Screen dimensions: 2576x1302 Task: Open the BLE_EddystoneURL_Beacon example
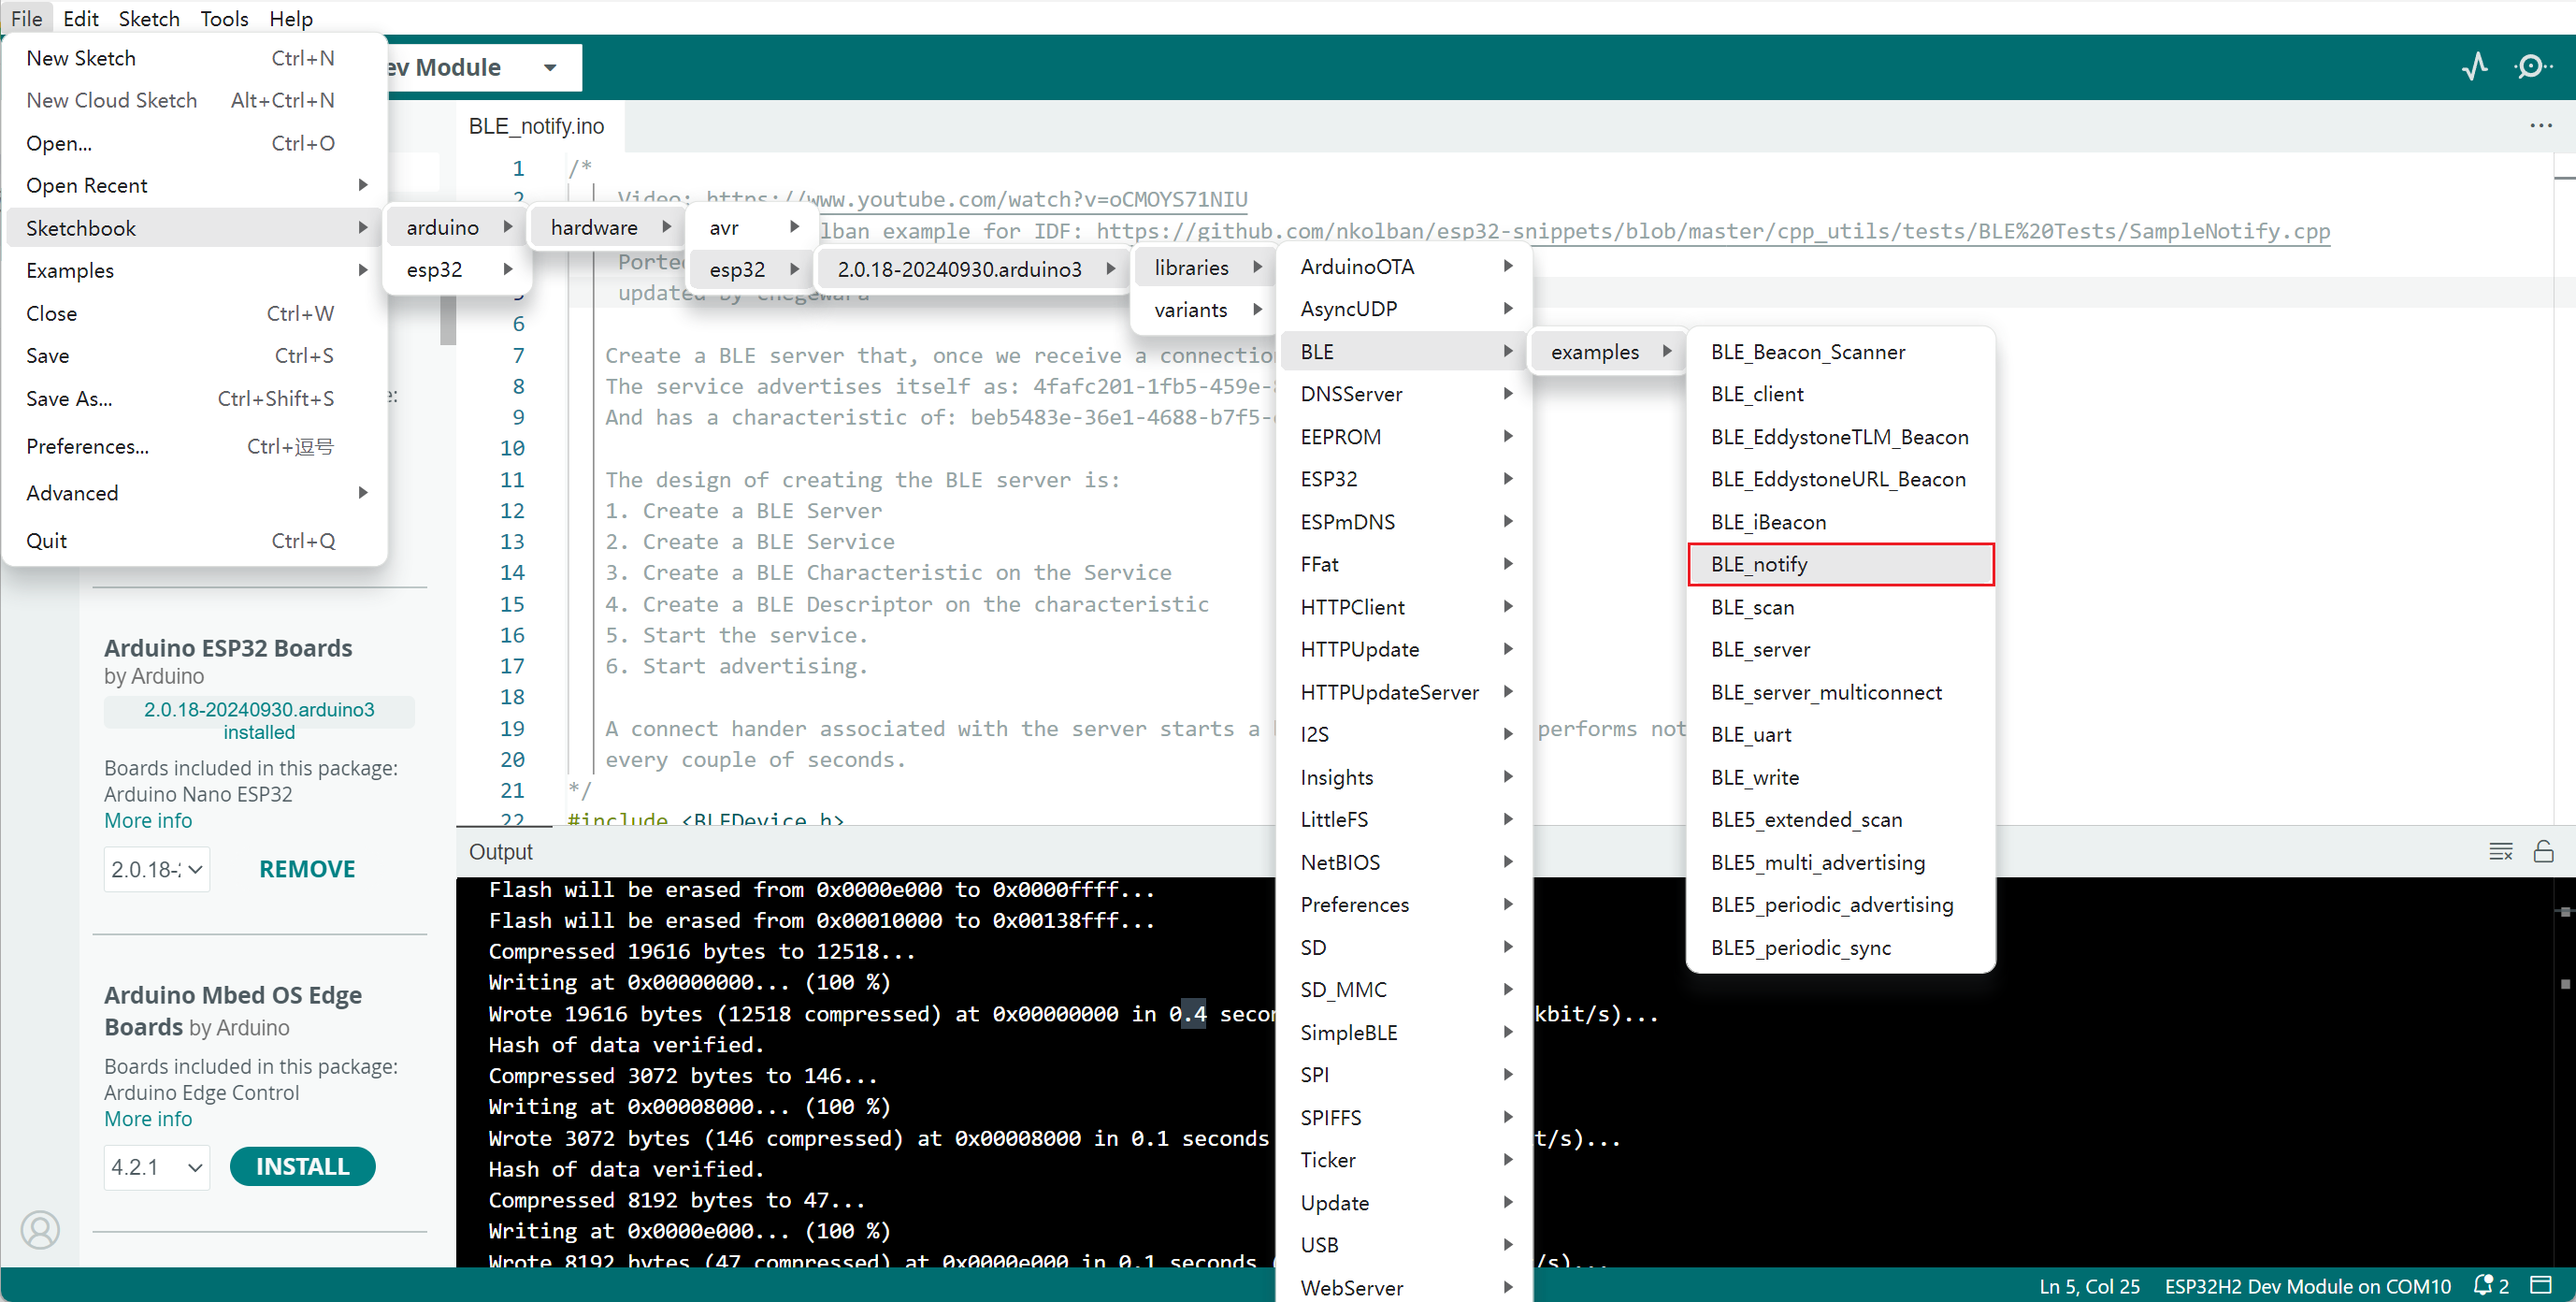click(1841, 479)
